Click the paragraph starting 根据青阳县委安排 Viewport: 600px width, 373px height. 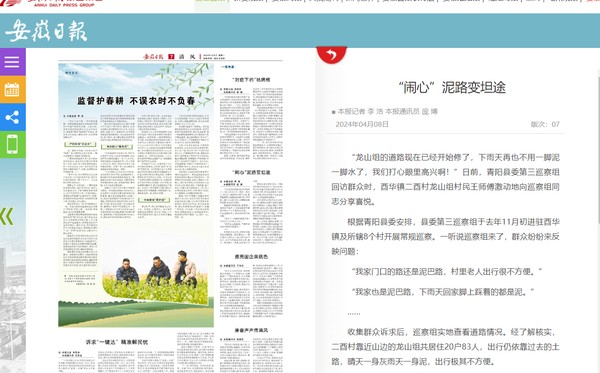(x=445, y=236)
